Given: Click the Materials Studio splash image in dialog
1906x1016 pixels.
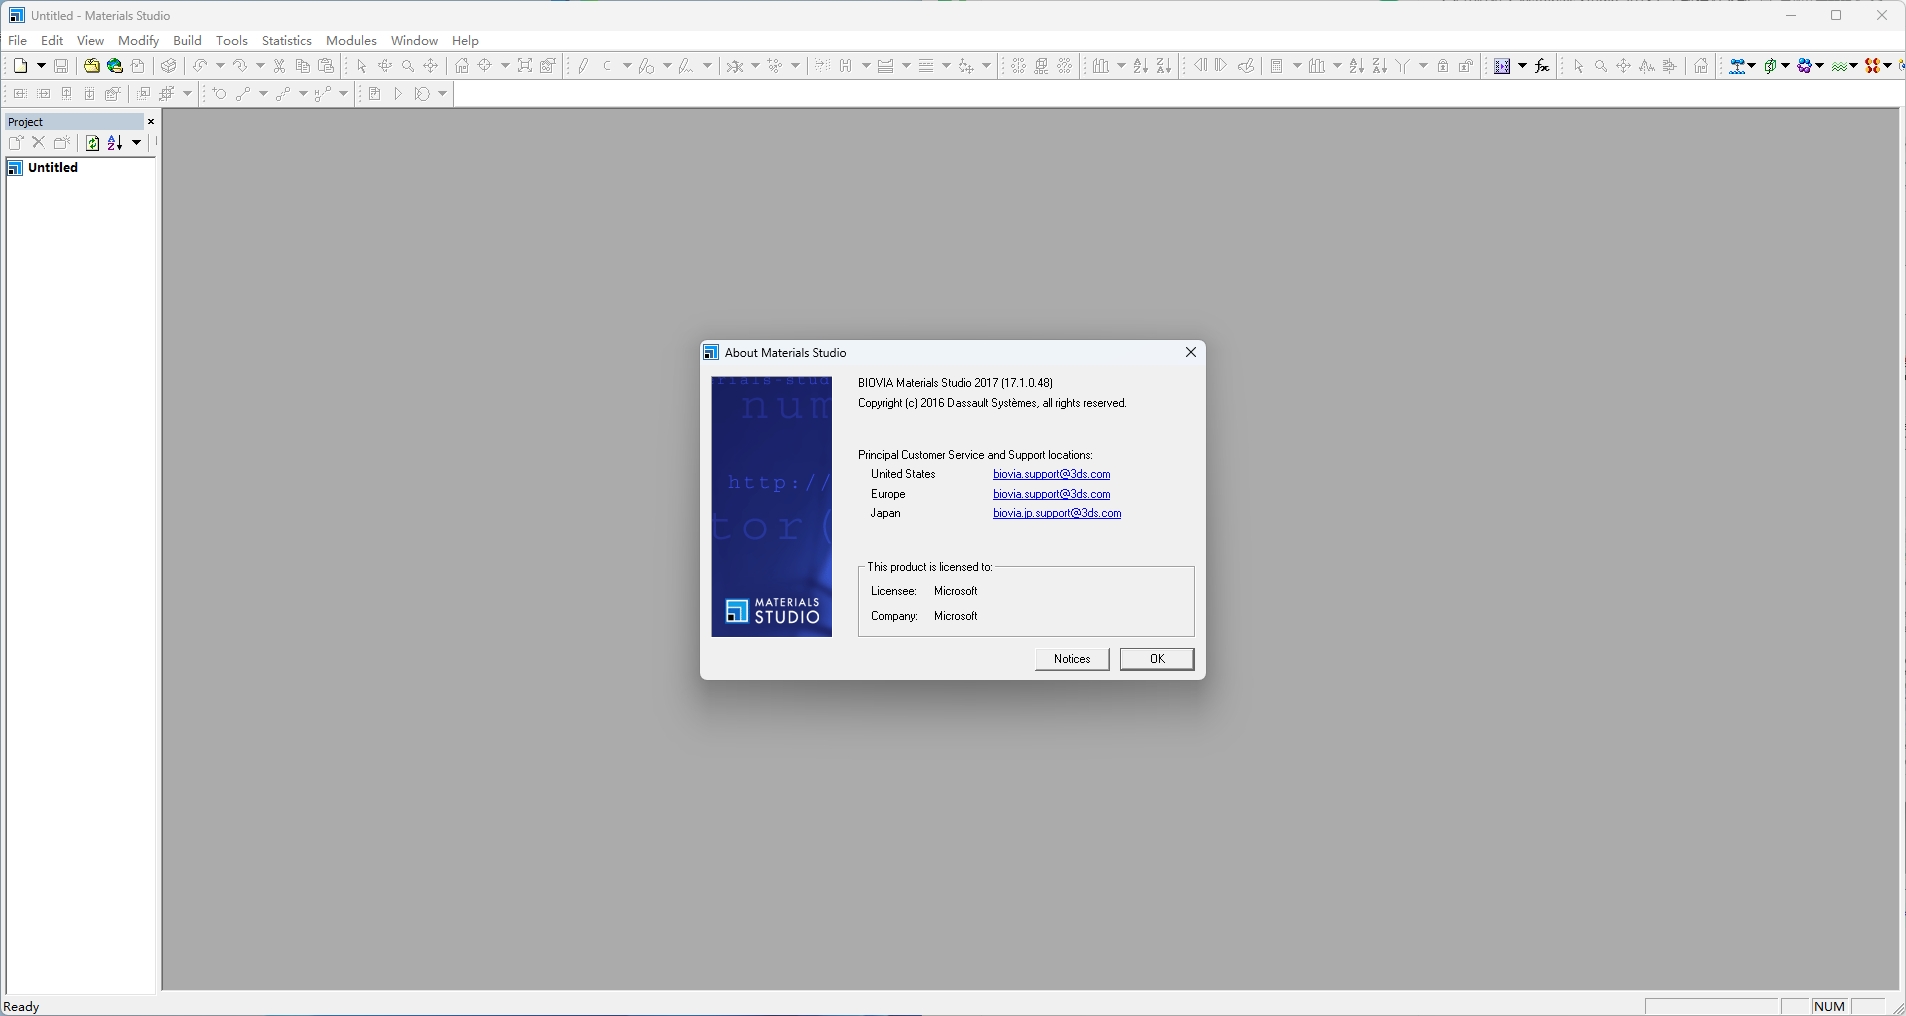Looking at the screenshot, I should click(771, 507).
